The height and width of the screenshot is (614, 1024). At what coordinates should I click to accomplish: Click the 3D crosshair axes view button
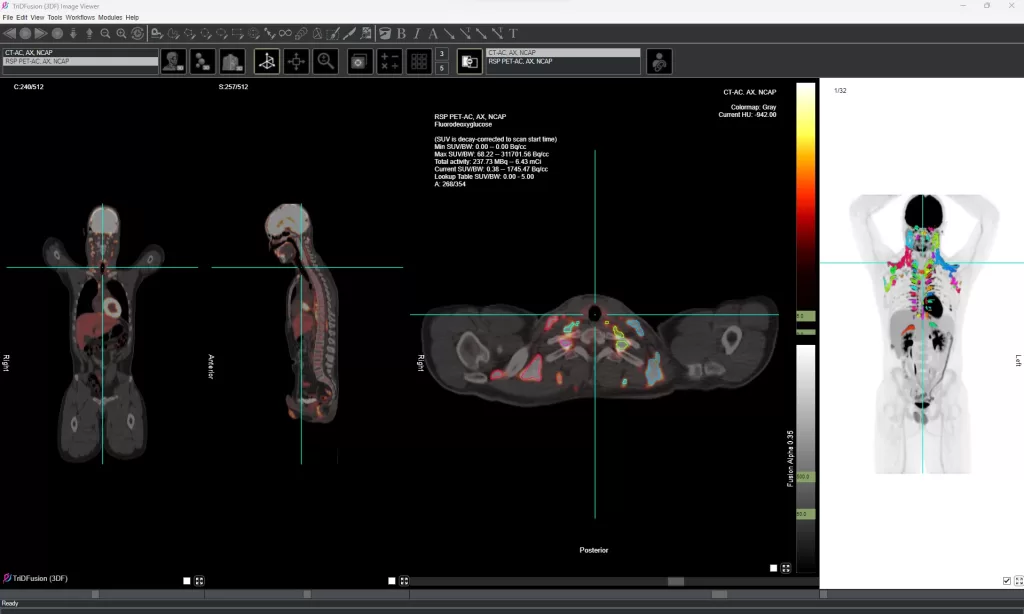coord(267,61)
